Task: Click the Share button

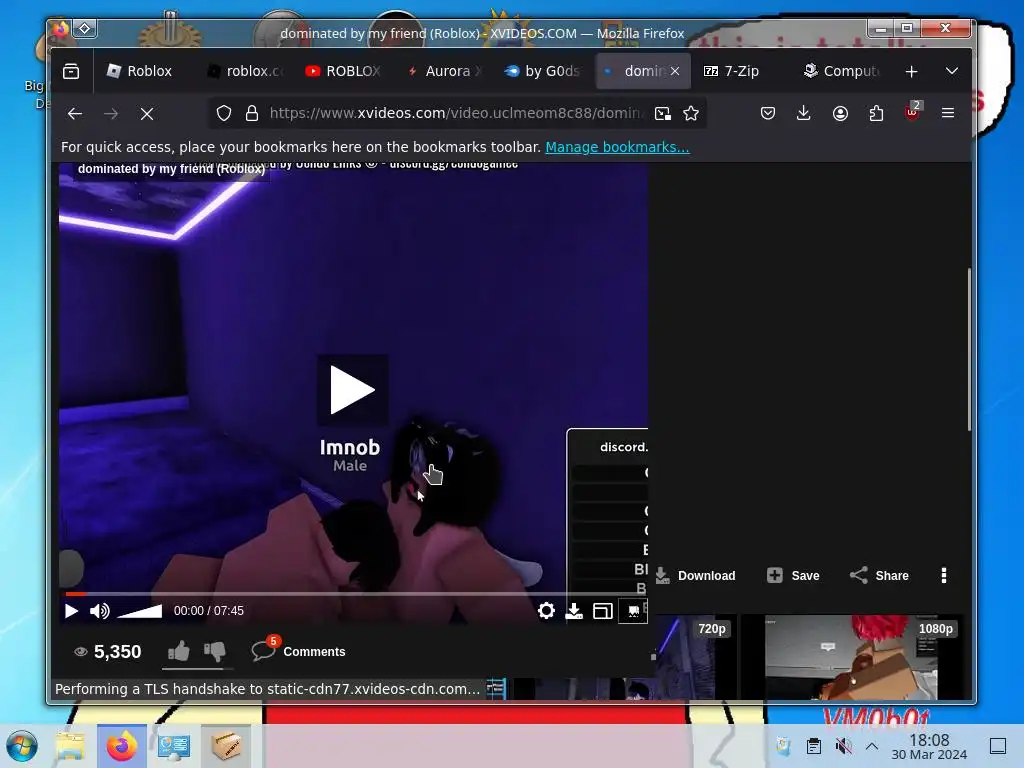Action: tap(879, 575)
